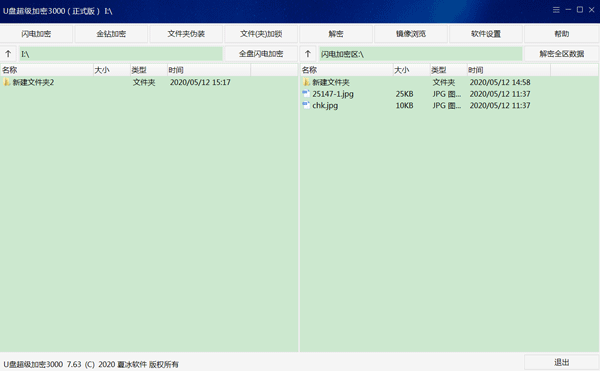Click 2020/05/12 14:58 timestamp
This screenshot has height=371, width=600.
click(x=500, y=82)
